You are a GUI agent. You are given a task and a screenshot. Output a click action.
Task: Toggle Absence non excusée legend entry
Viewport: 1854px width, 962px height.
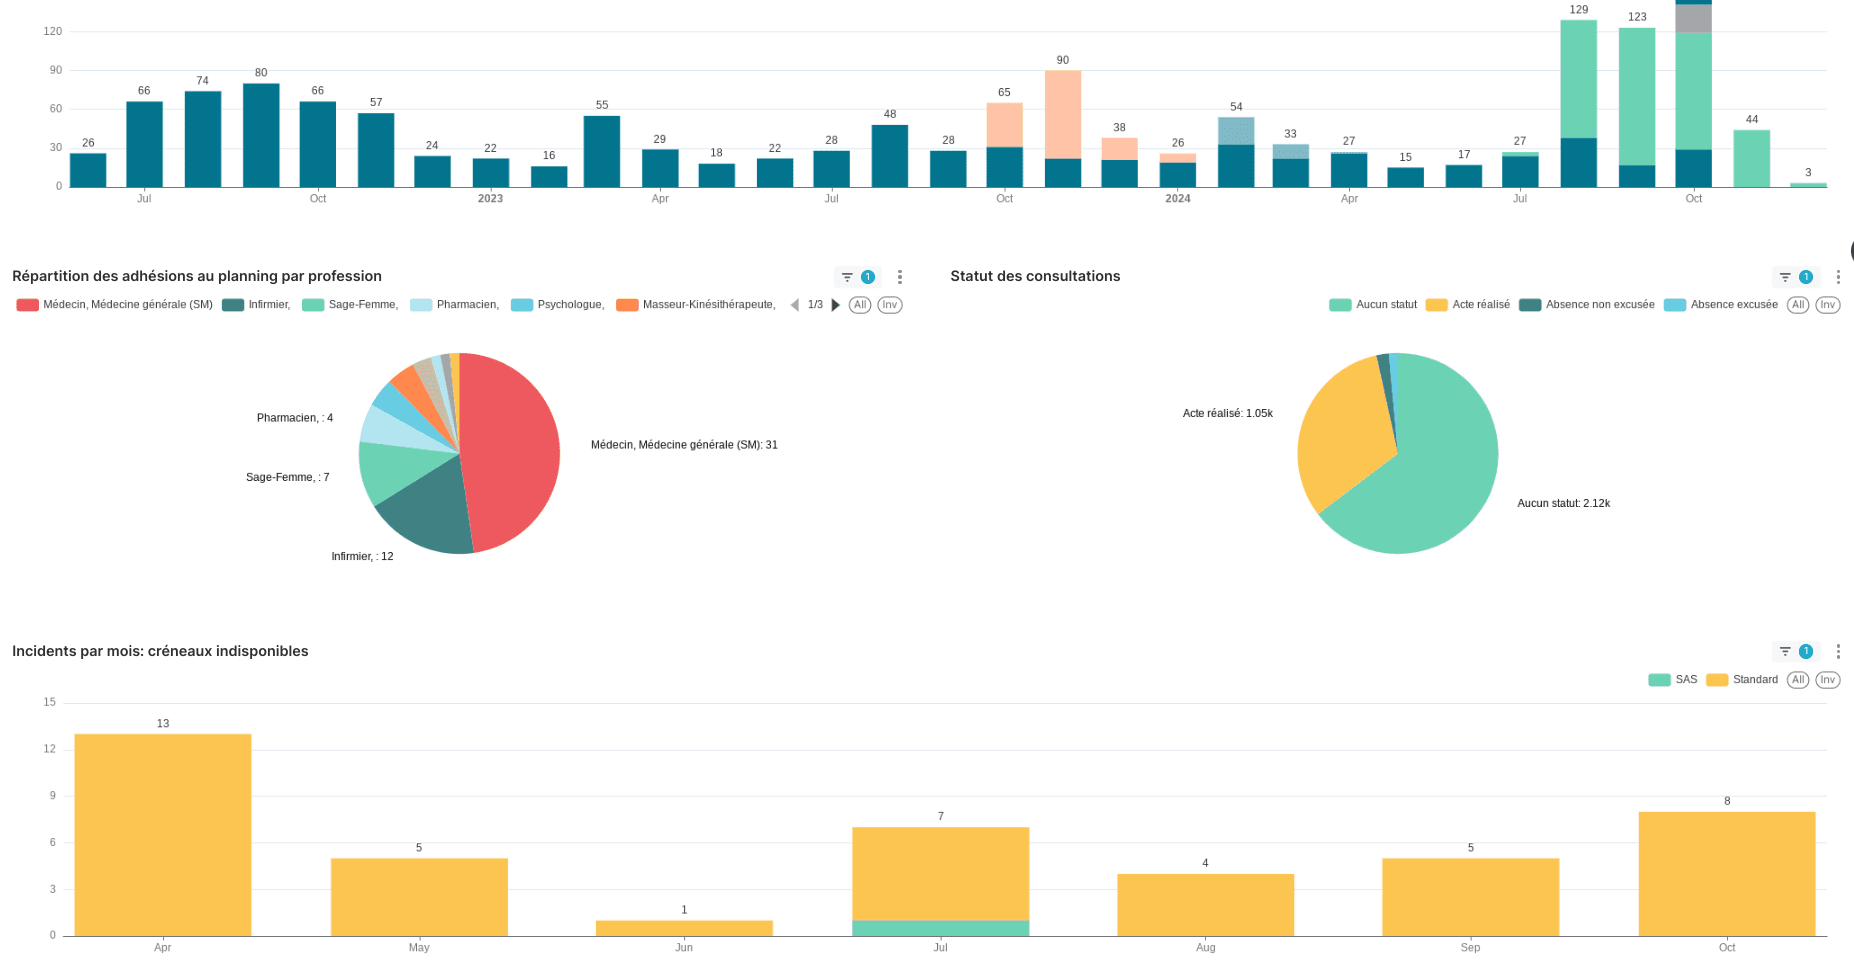pyautogui.click(x=1587, y=305)
